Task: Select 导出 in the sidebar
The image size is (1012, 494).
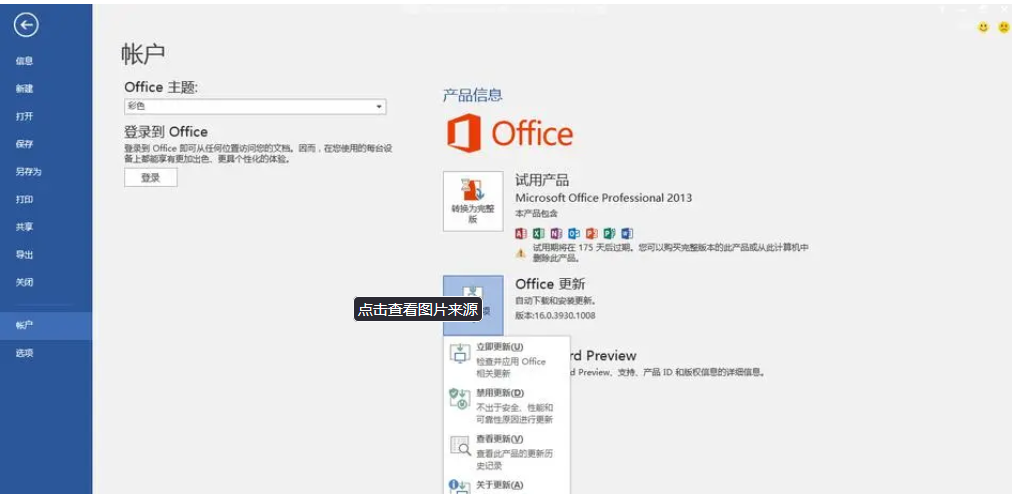Action: (25, 255)
